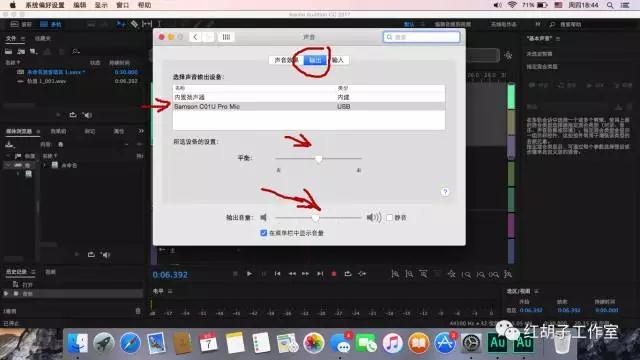This screenshot has width=640, height=360.
Task: Select the 输出 output tab
Action: pyautogui.click(x=315, y=60)
